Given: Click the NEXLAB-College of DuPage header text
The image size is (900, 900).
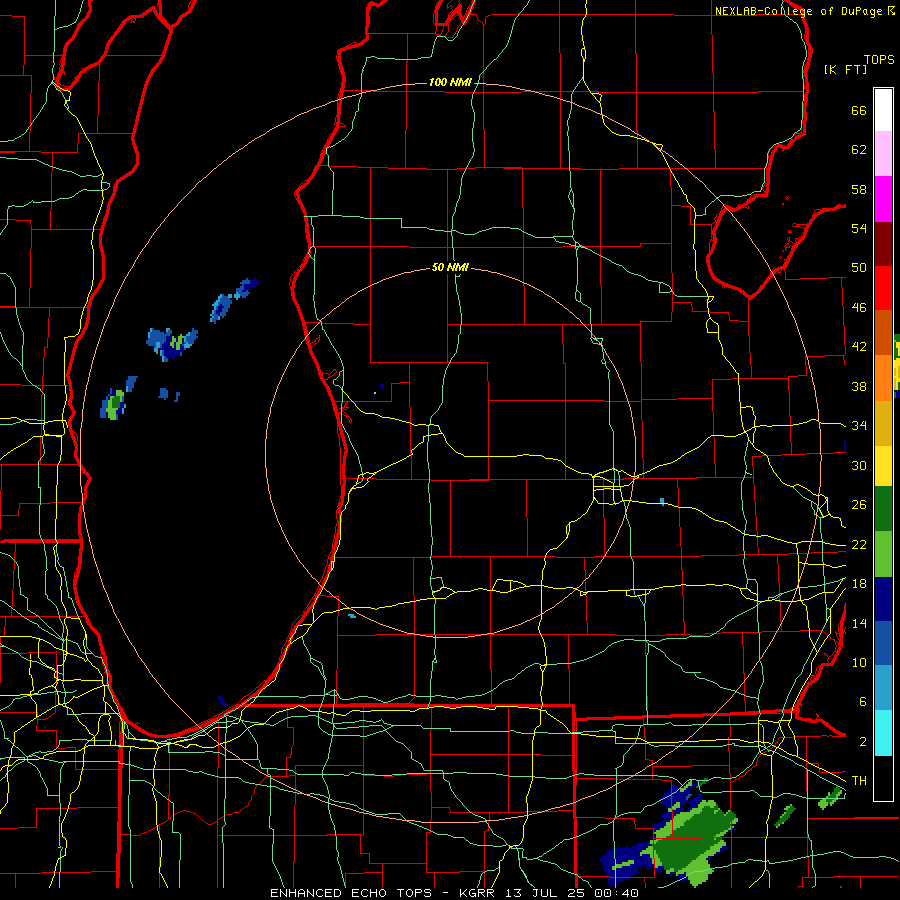Looking at the screenshot, I should [x=798, y=11].
